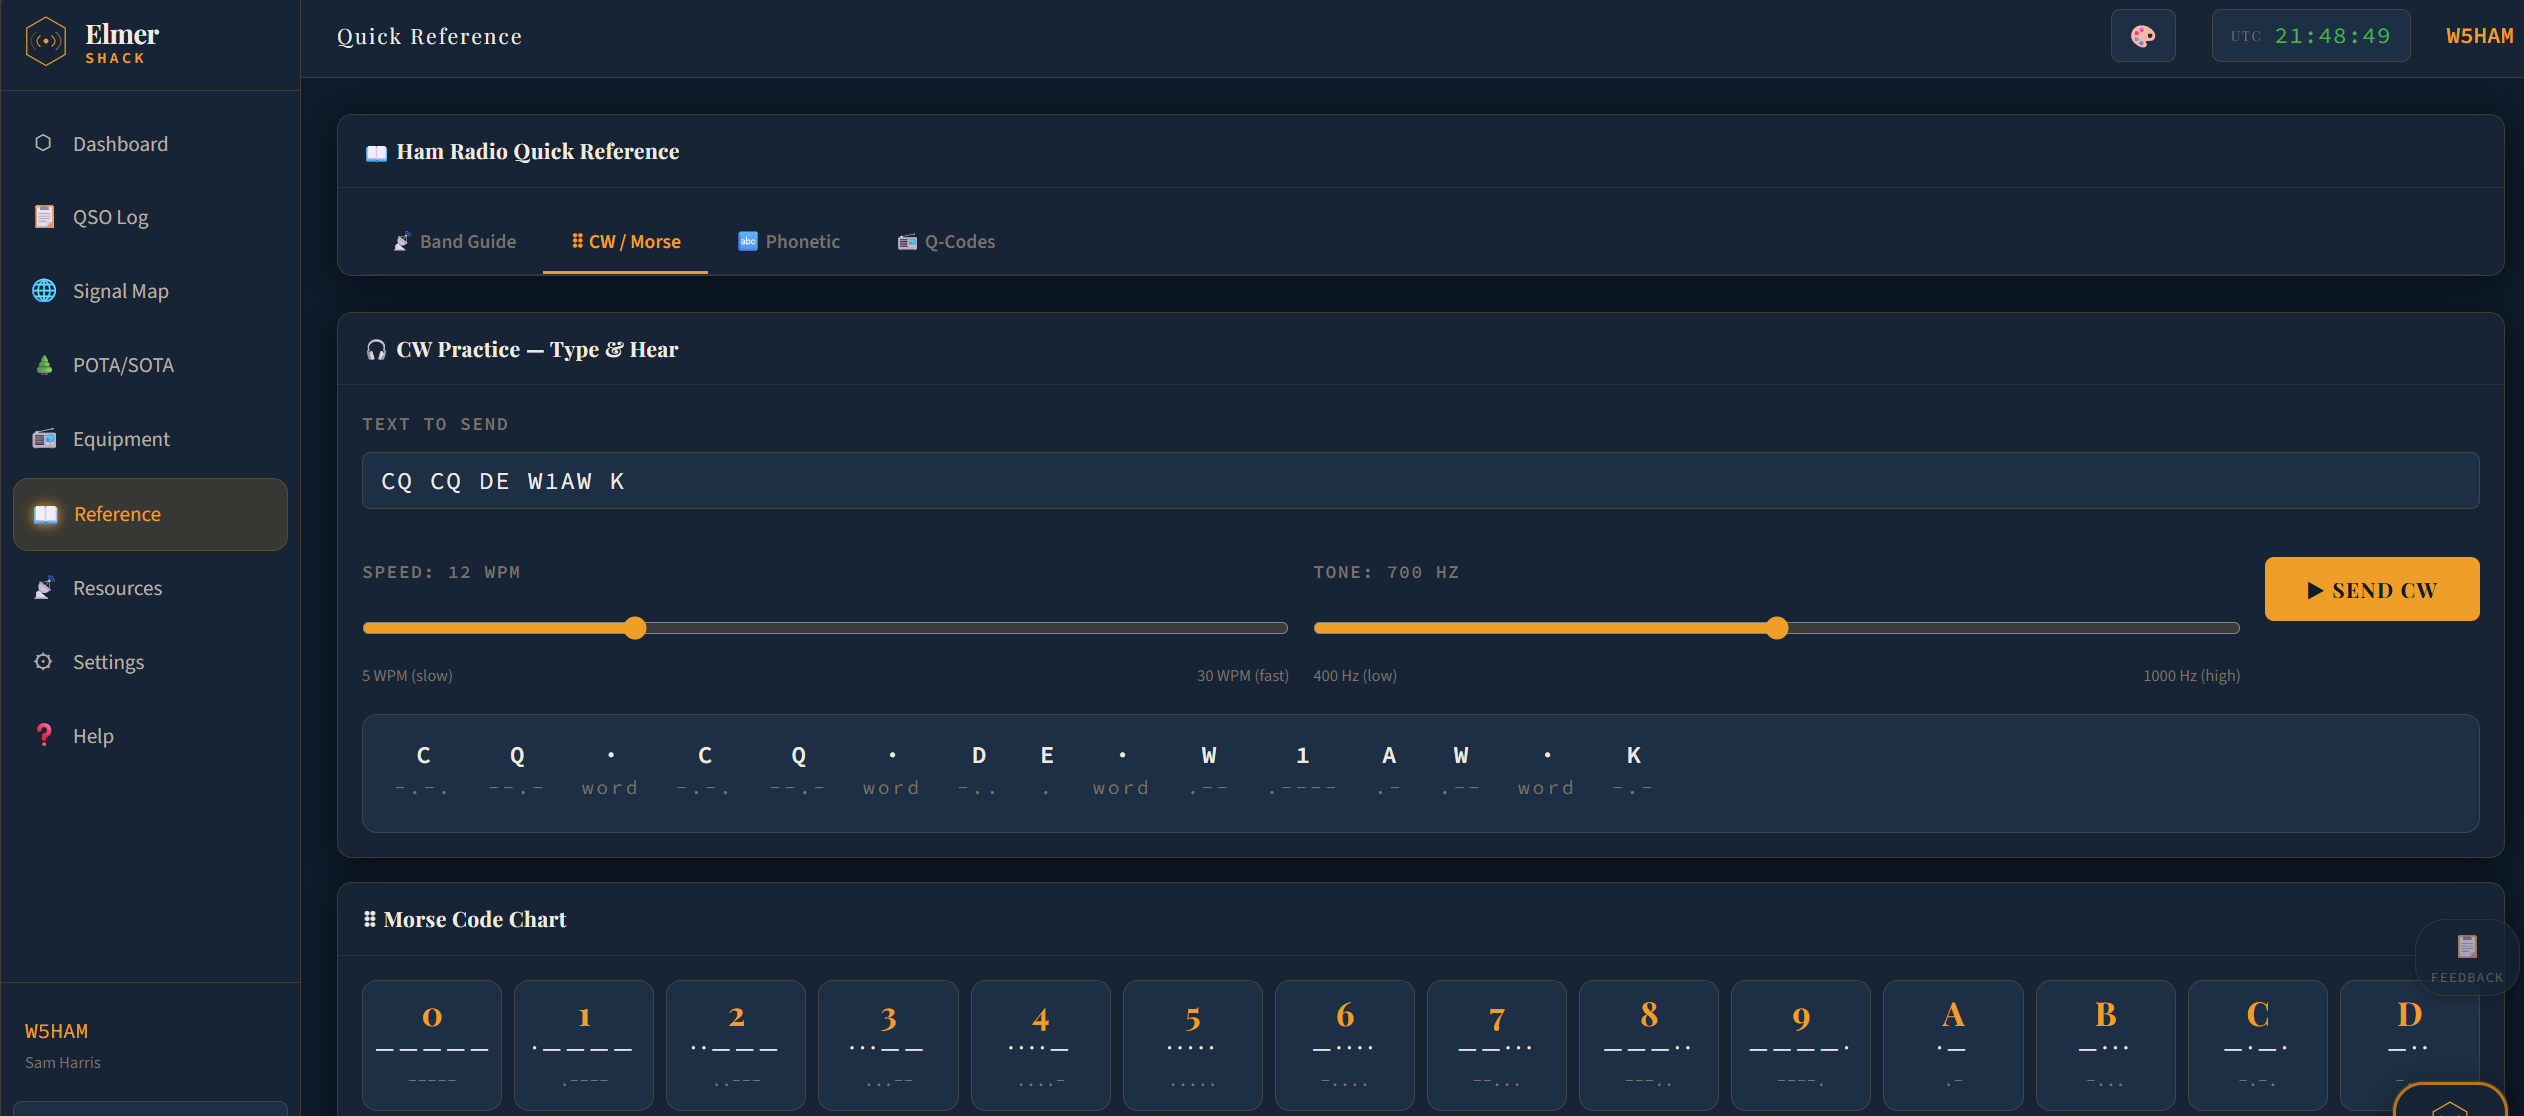Image resolution: width=2524 pixels, height=1116 pixels.
Task: Click the letter A in the Morse preview
Action: coord(1389,756)
